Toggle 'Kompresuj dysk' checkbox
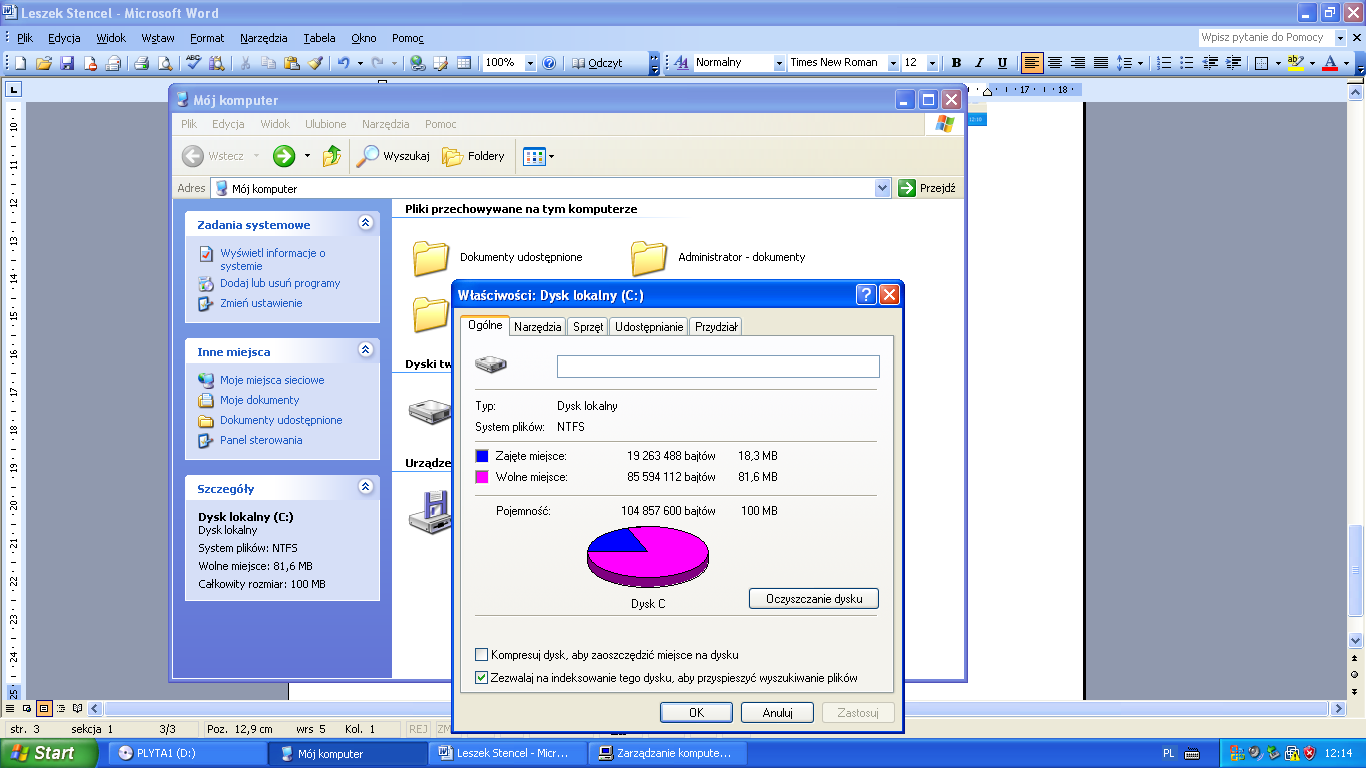Viewport: 1366px width, 768px height. click(x=482, y=655)
